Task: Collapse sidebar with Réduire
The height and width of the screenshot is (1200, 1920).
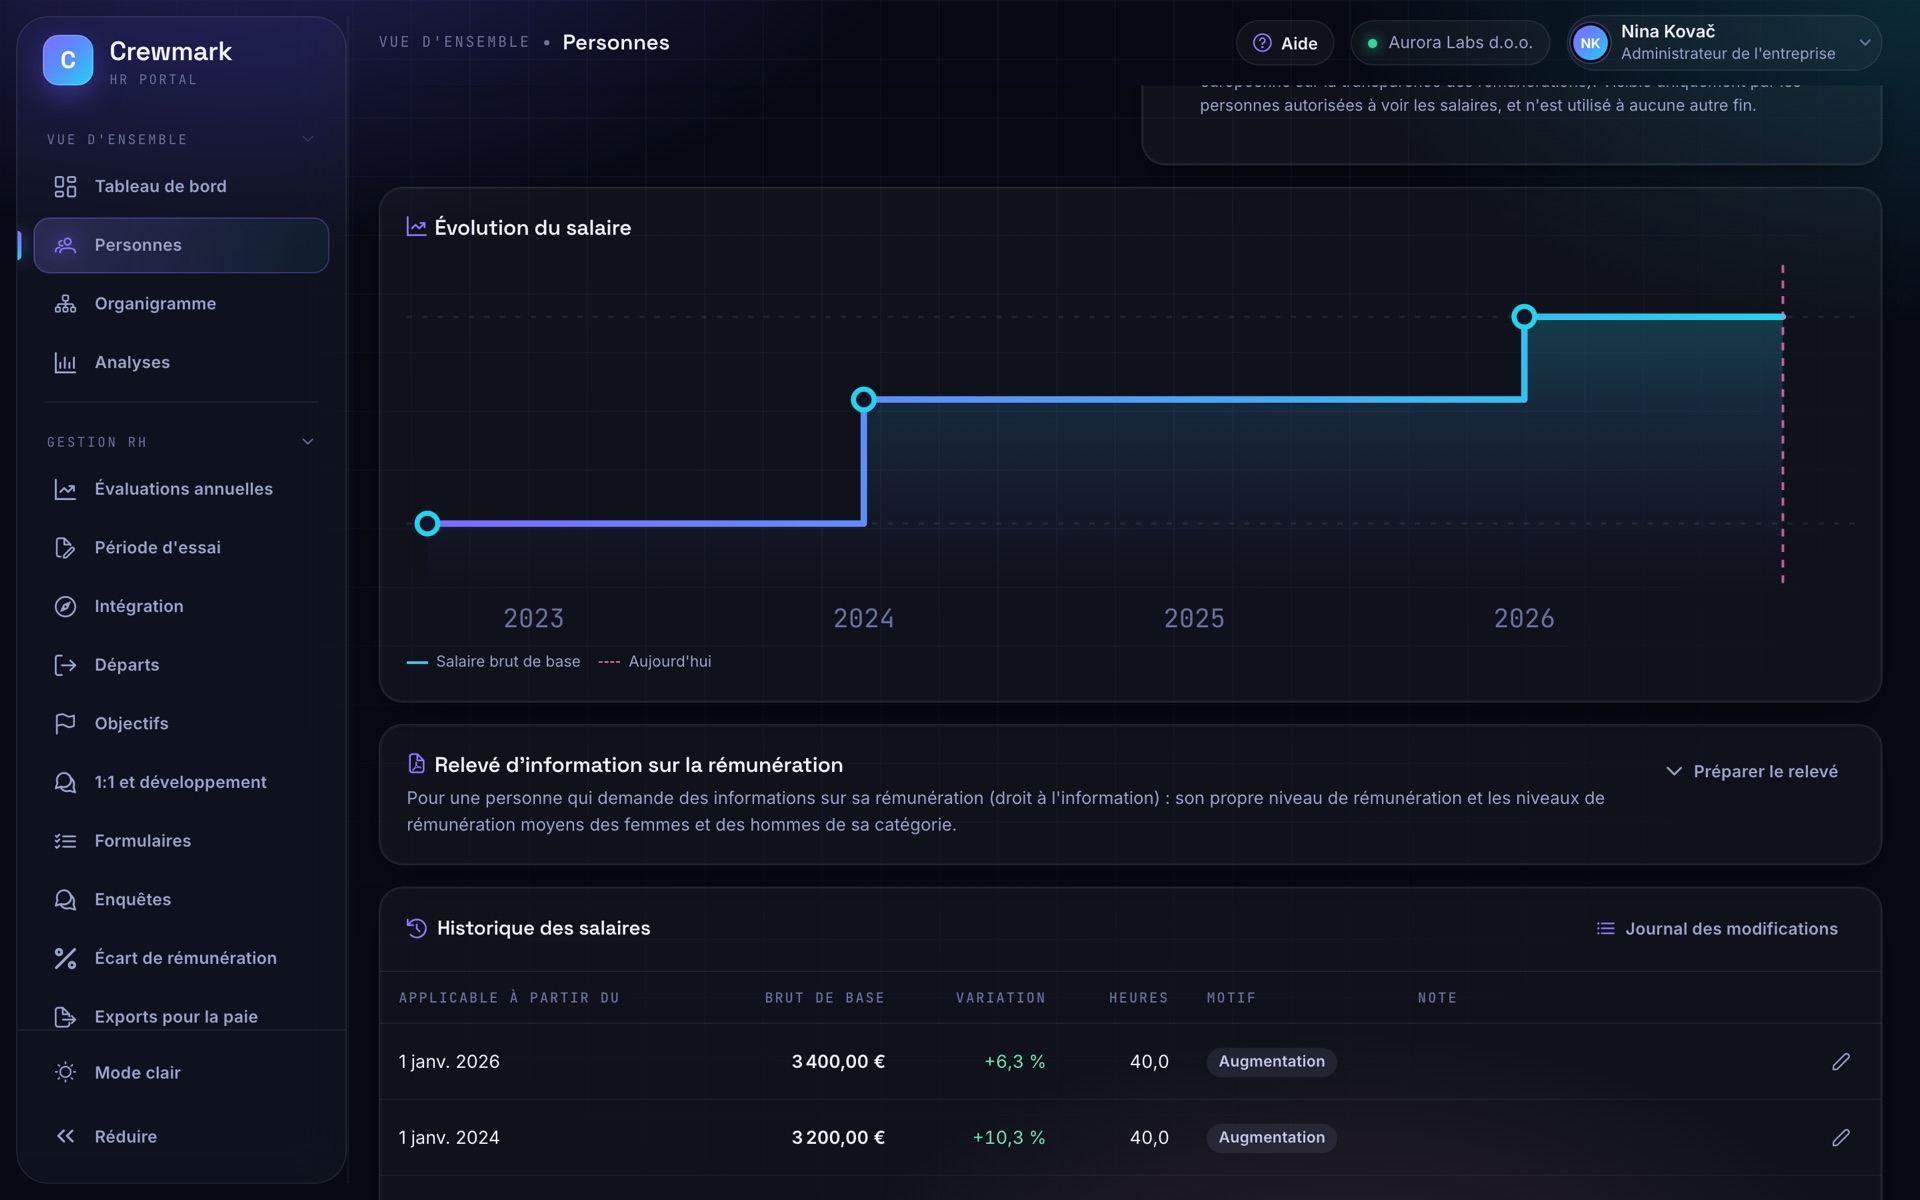Action: click(x=181, y=1136)
